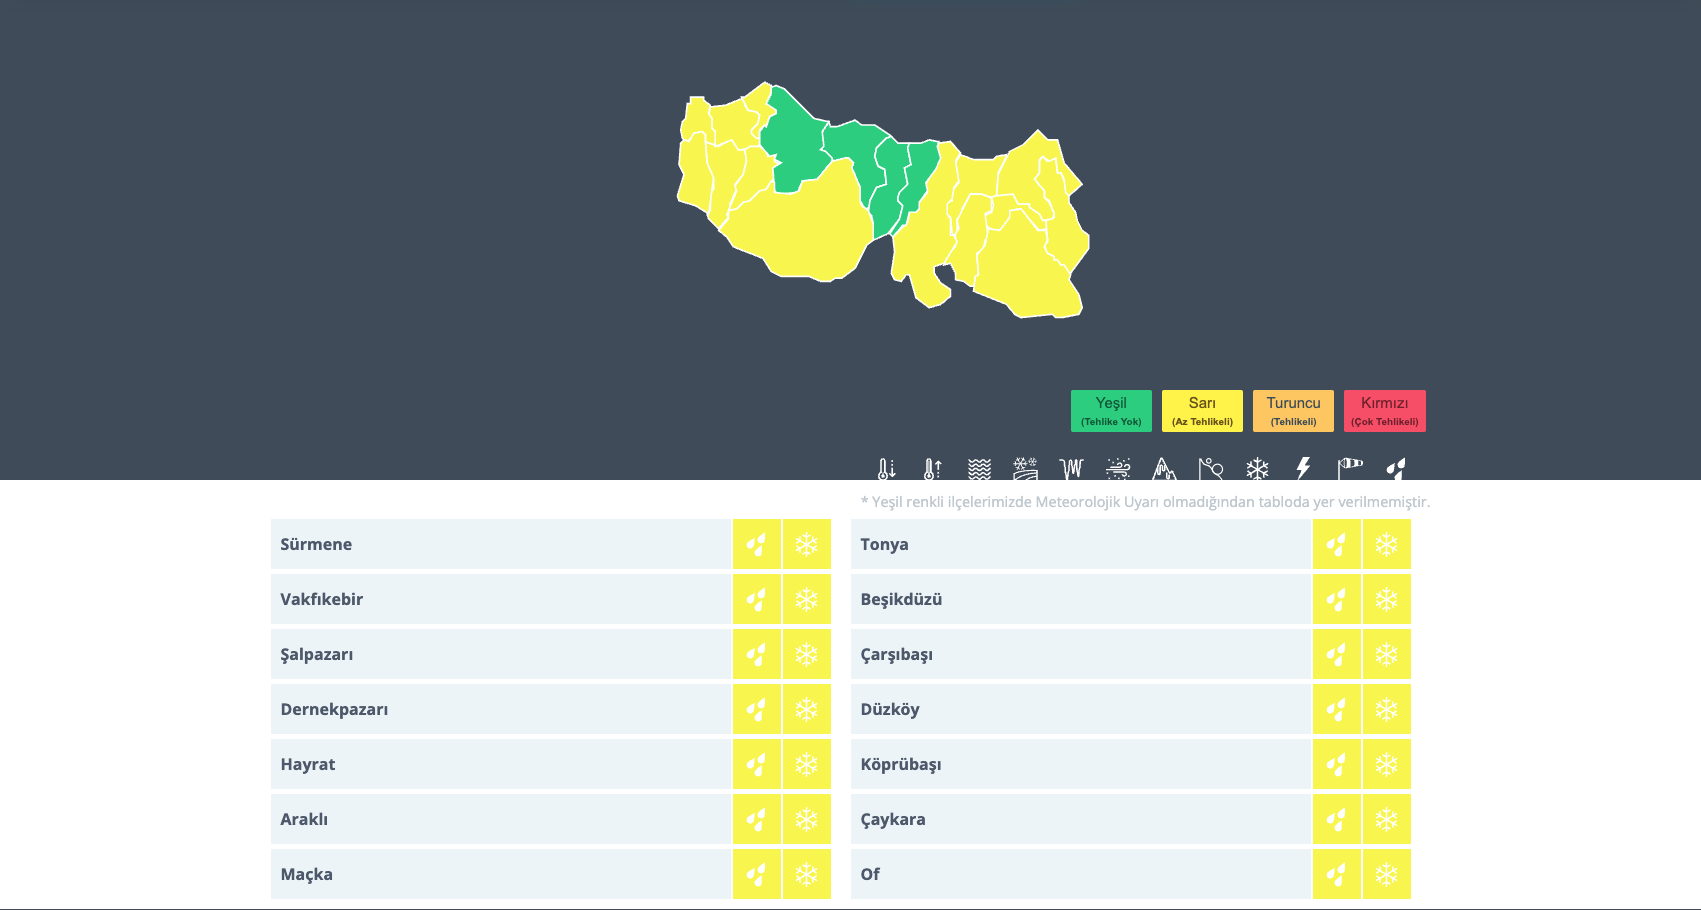Click the Hayrat district name
This screenshot has height=910, width=1701.
pyautogui.click(x=308, y=764)
